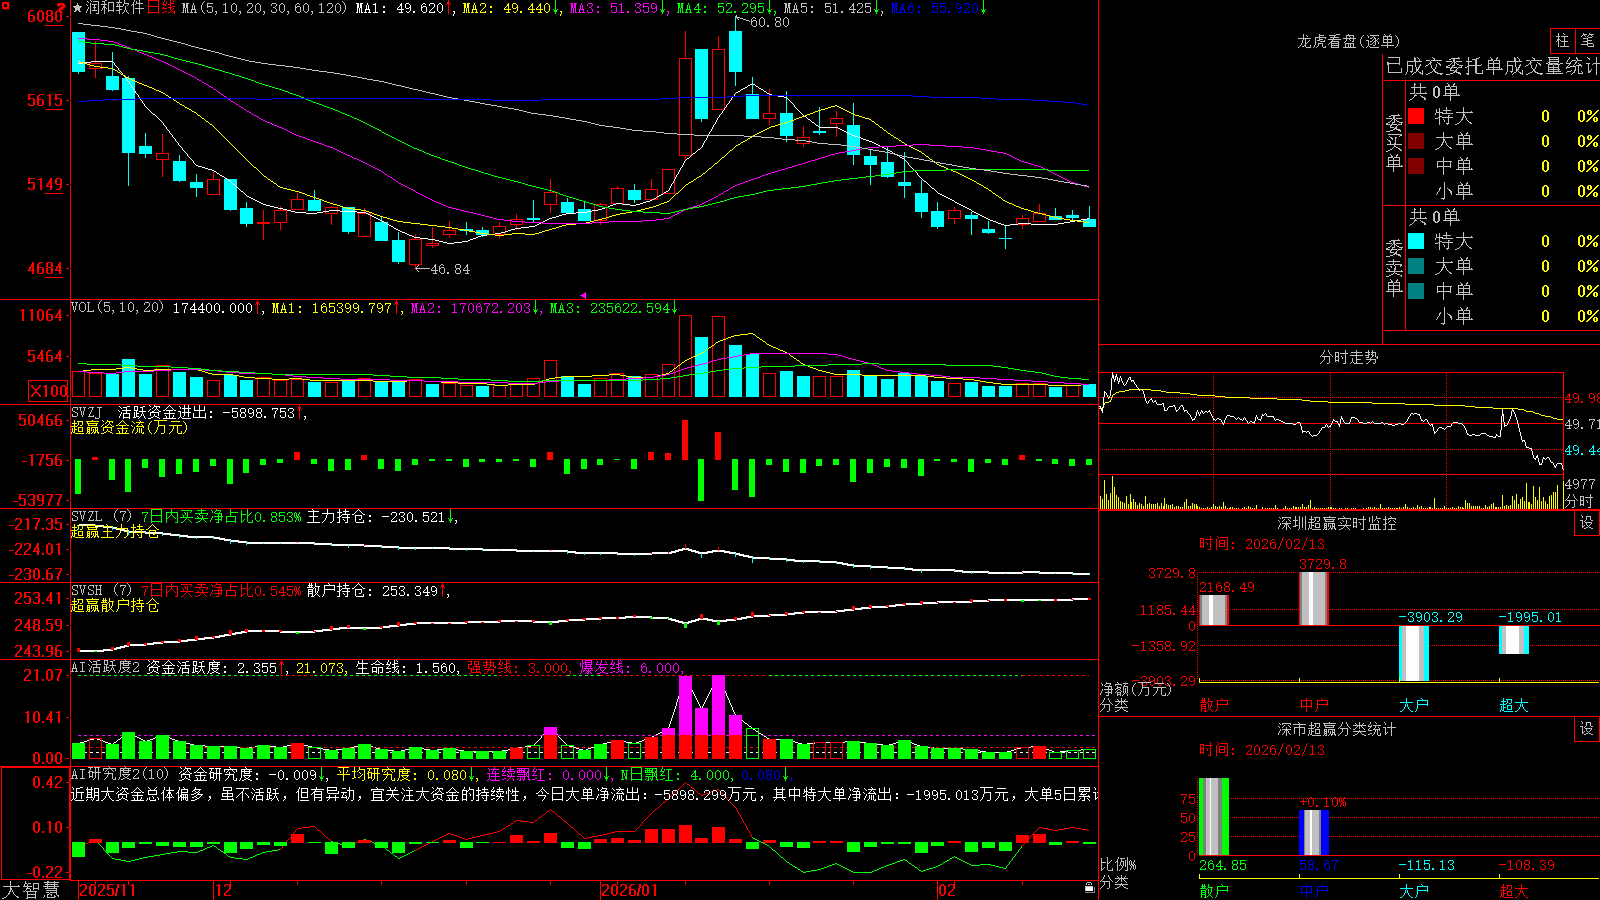
Task: Open 设 settings for 深圳超赢实时监控
Action: (1587, 523)
